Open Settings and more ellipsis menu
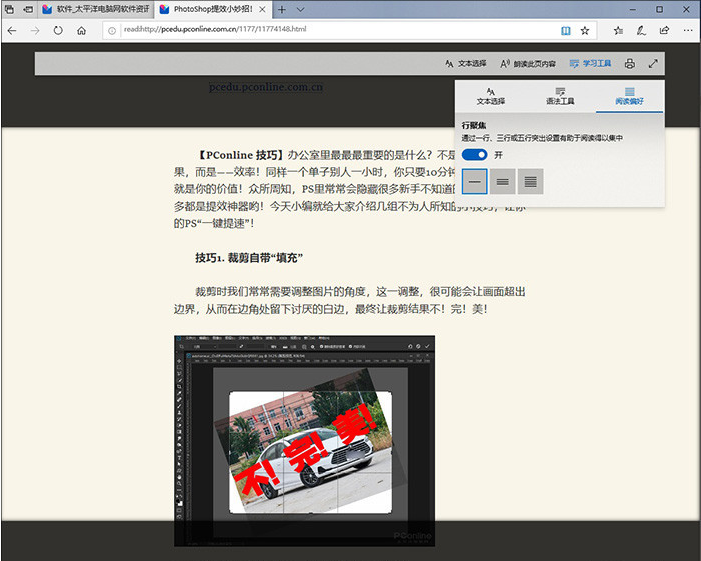701x561 pixels. coord(687,30)
